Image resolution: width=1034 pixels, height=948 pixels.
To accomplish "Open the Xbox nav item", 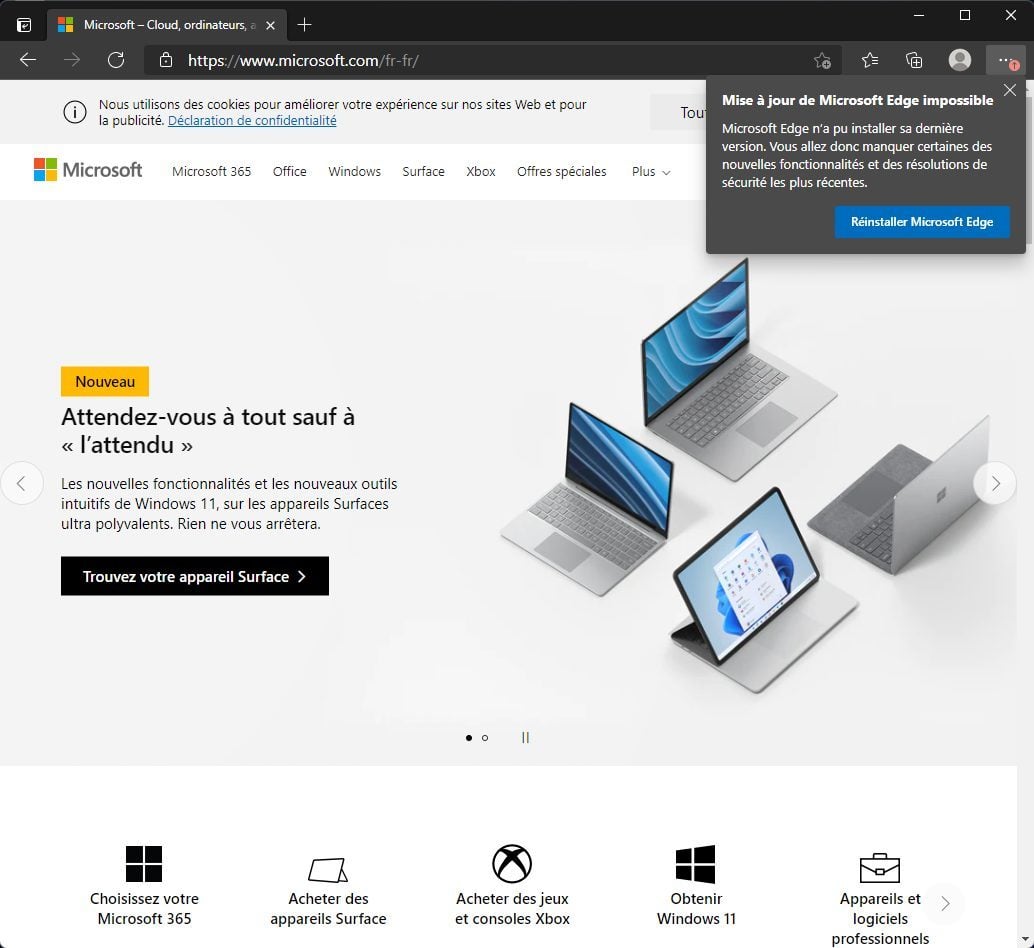I will click(x=481, y=171).
